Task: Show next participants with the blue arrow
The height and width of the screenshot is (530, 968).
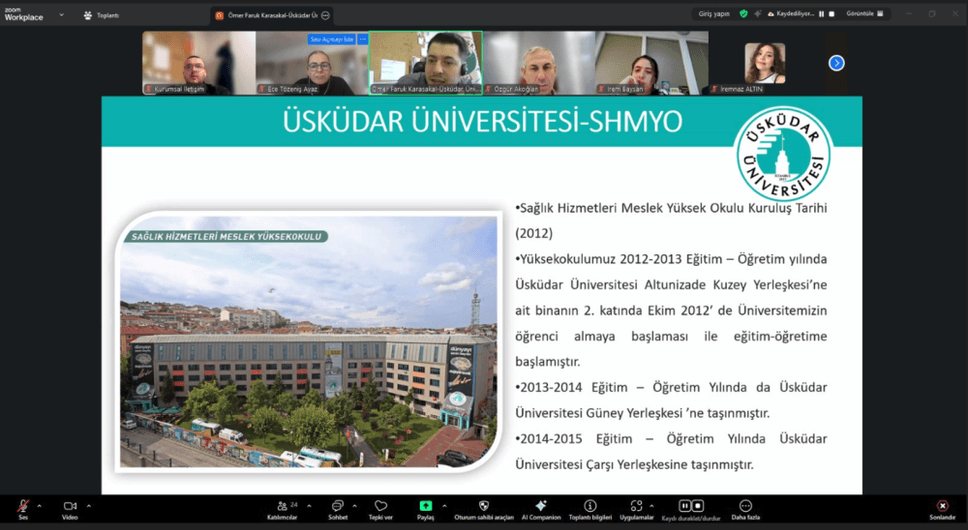Action: (x=837, y=63)
